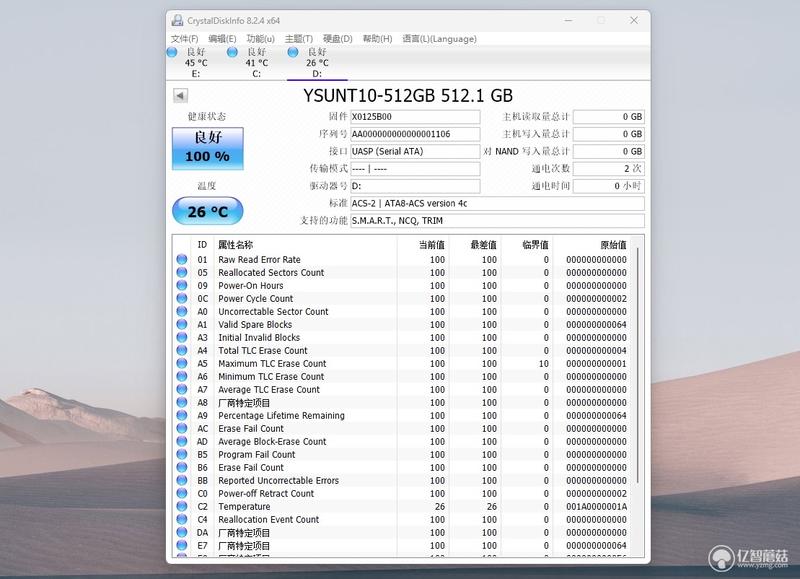
Task: Click the status orb for Percentage Lifetime Remaining
Action: coord(182,415)
